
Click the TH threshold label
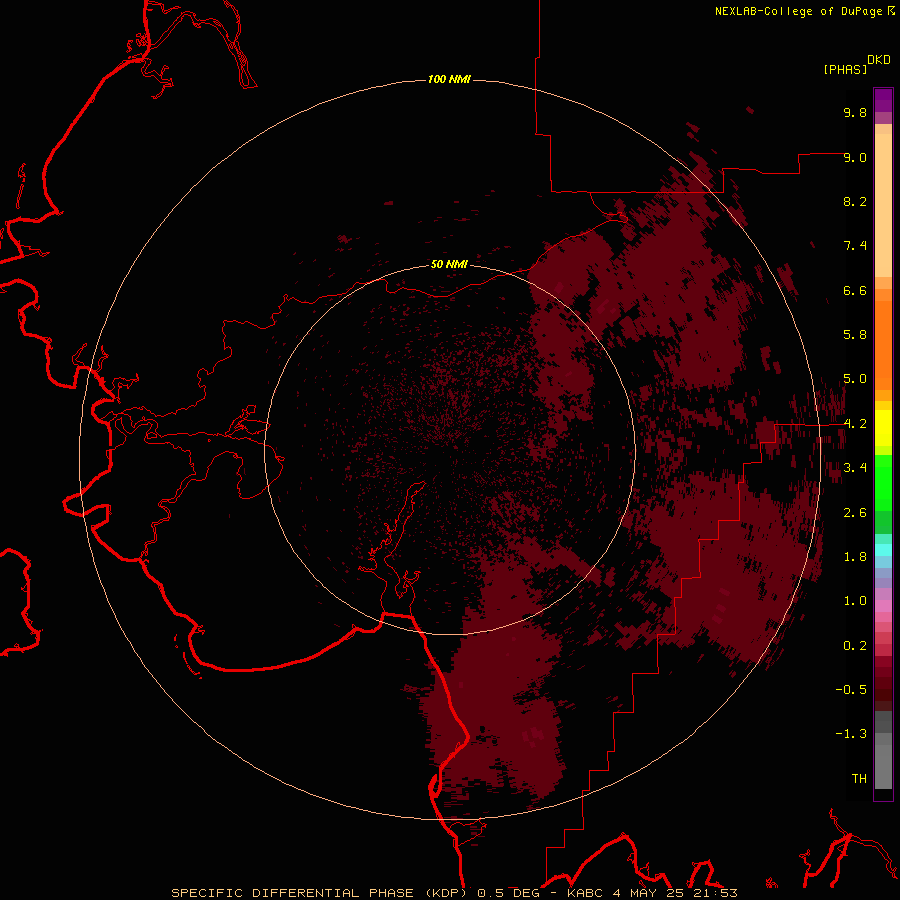click(x=859, y=779)
